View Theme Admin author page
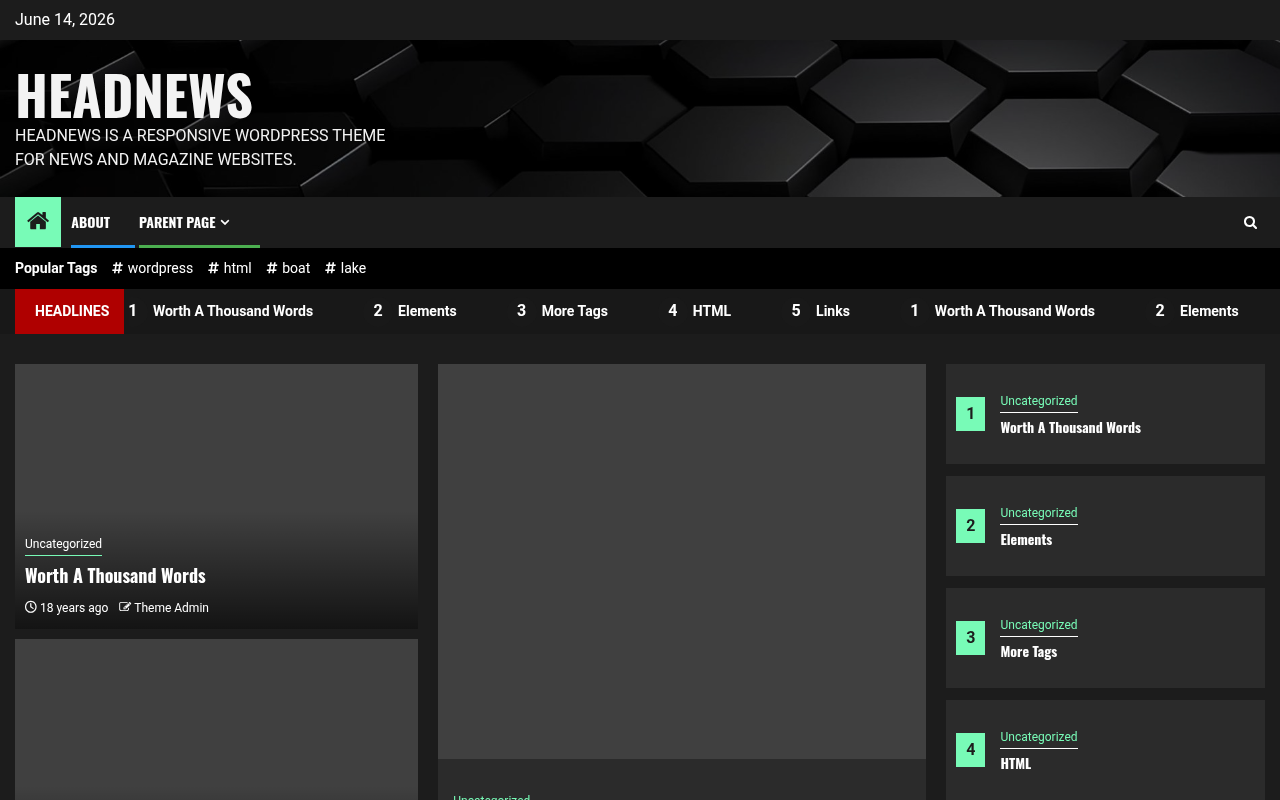This screenshot has width=1280, height=800. 171,608
